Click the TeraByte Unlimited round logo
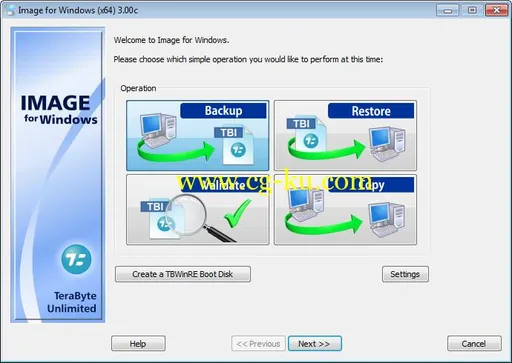The image size is (512, 363). (x=76, y=259)
